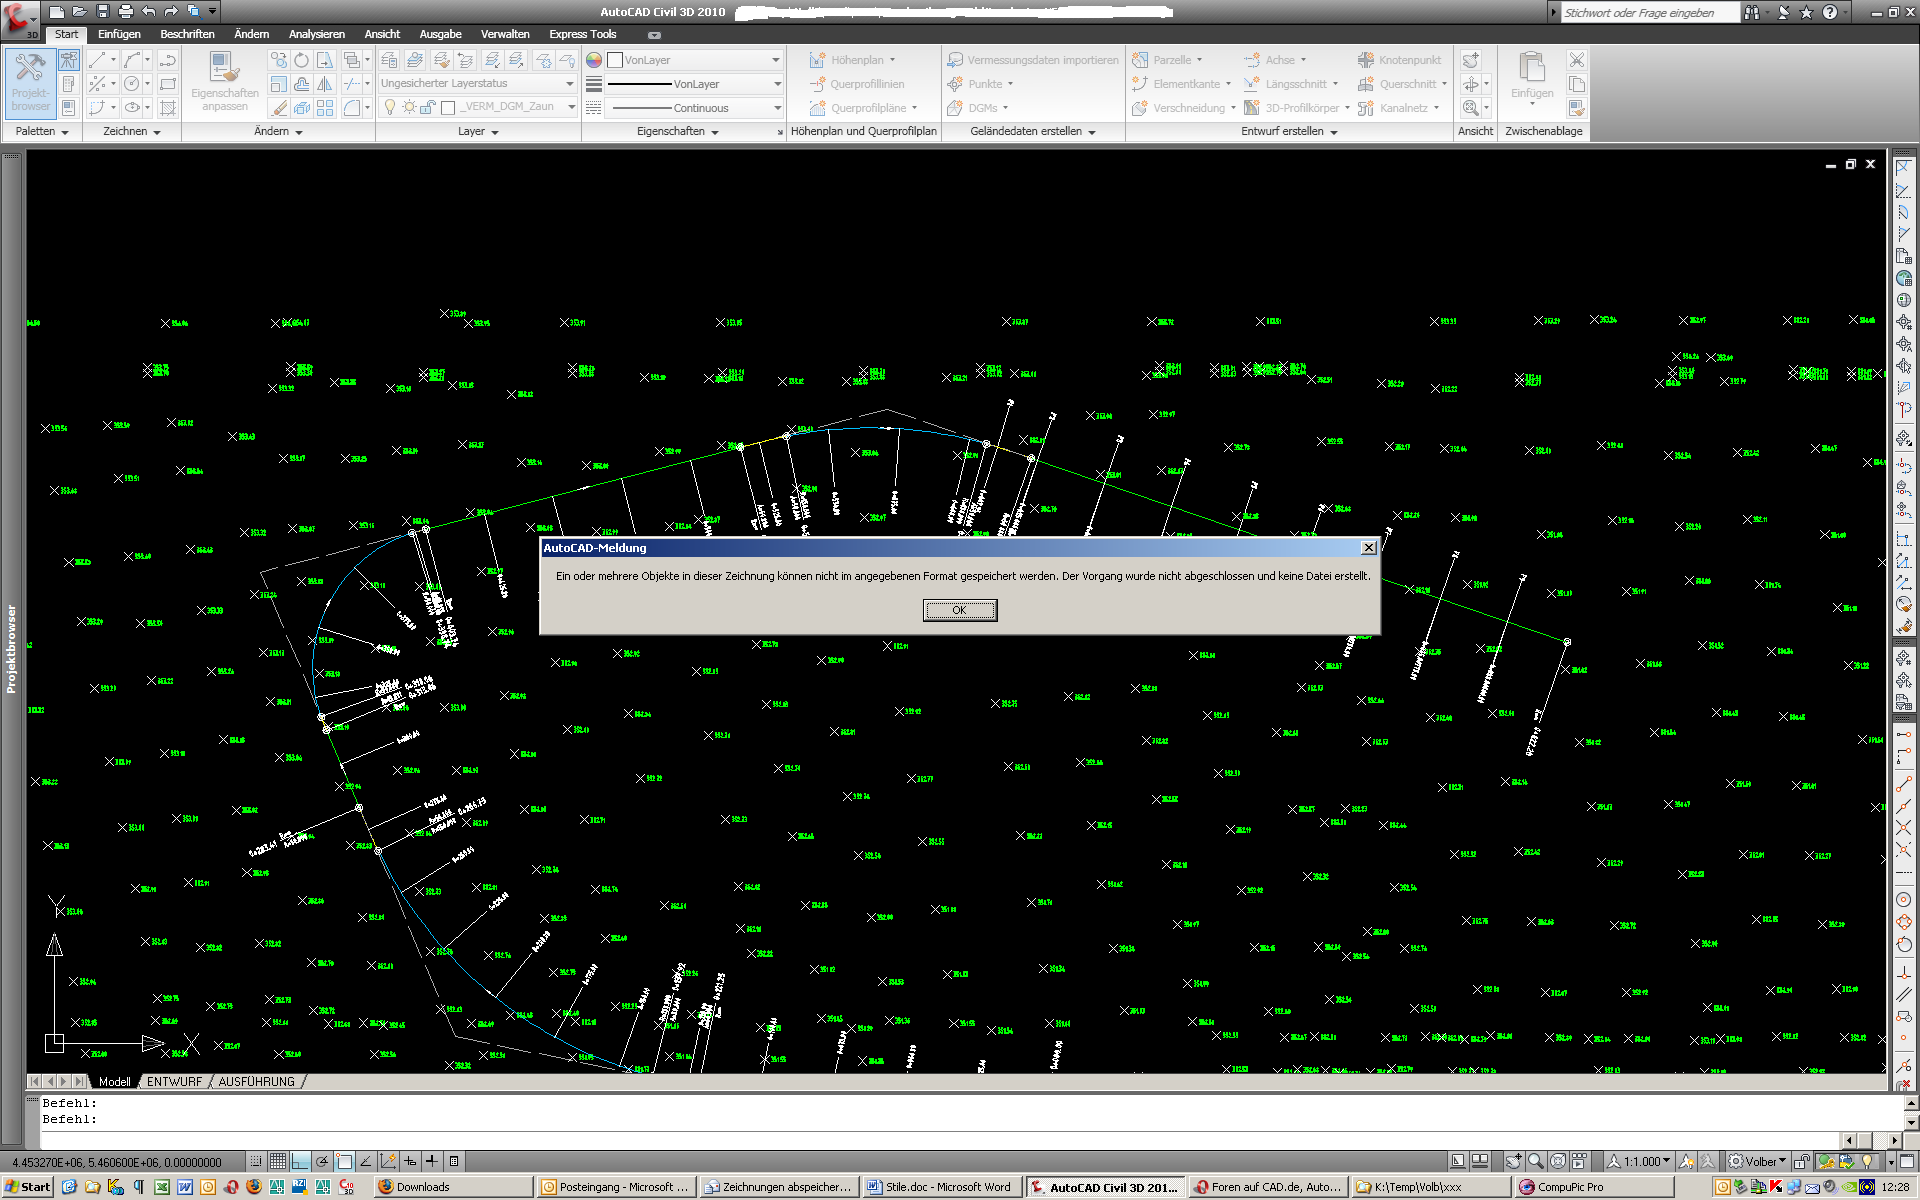Viewport: 1920px width, 1200px height.
Task: Click the Save icon in quick access toolbar
Action: click(x=102, y=11)
